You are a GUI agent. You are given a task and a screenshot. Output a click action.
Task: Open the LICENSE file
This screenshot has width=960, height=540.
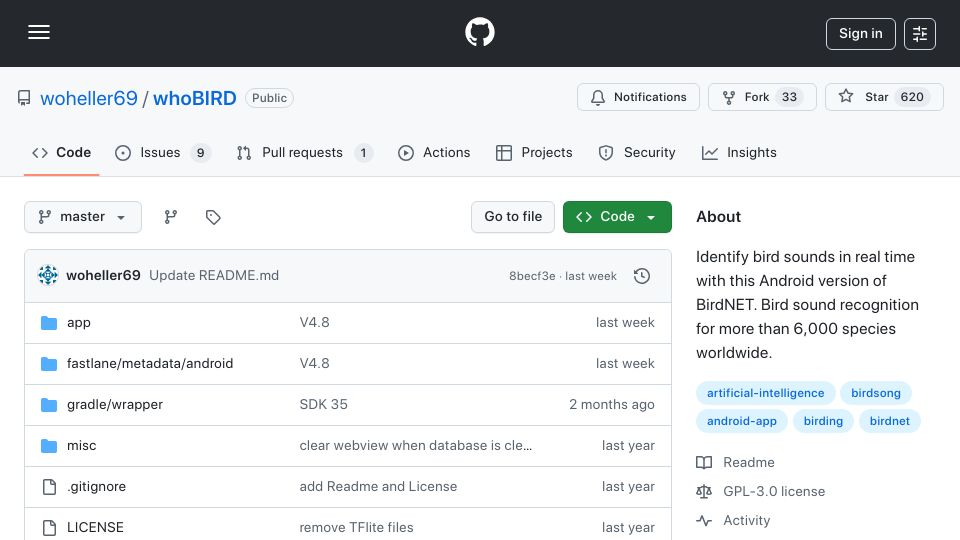[x=95, y=528]
